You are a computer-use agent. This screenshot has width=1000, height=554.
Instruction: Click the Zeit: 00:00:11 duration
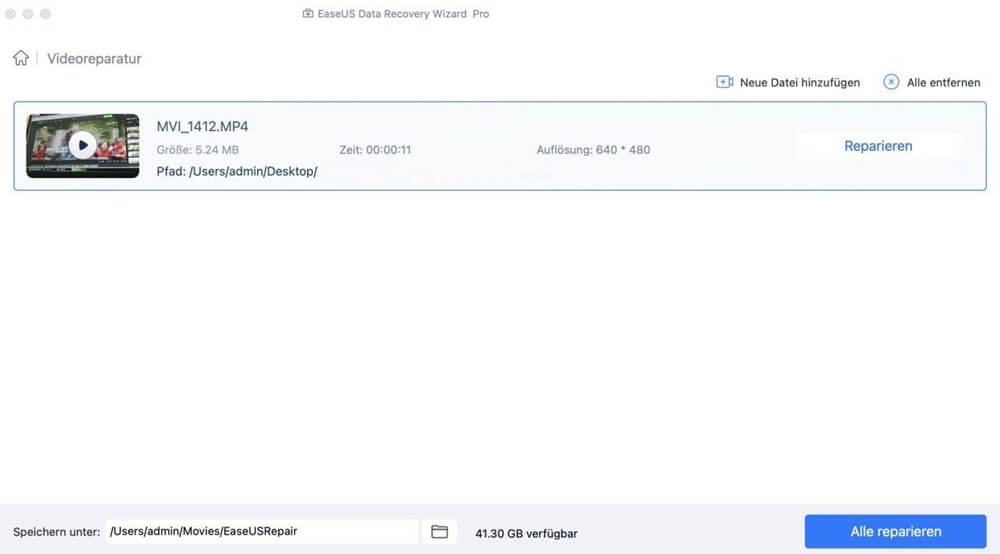point(375,150)
